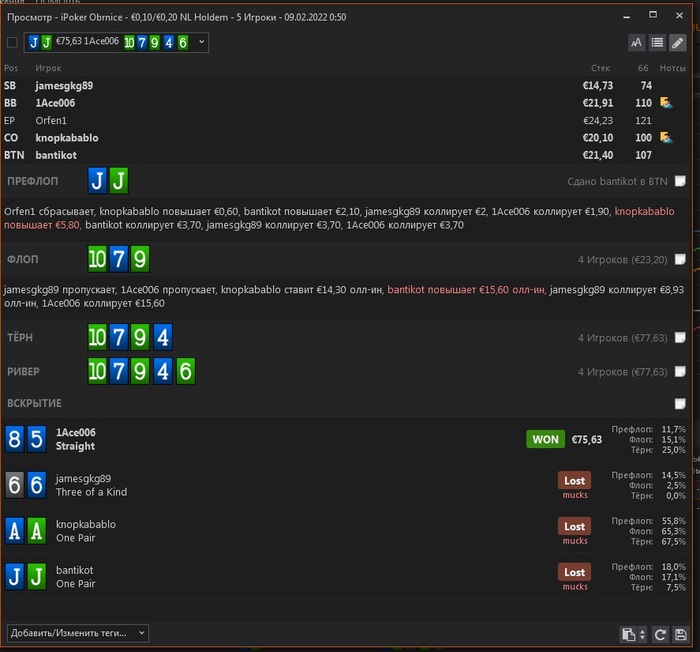
Task: Click the 'mucks' text under jamesgkg89's Lost badge
Action: pyautogui.click(x=575, y=495)
